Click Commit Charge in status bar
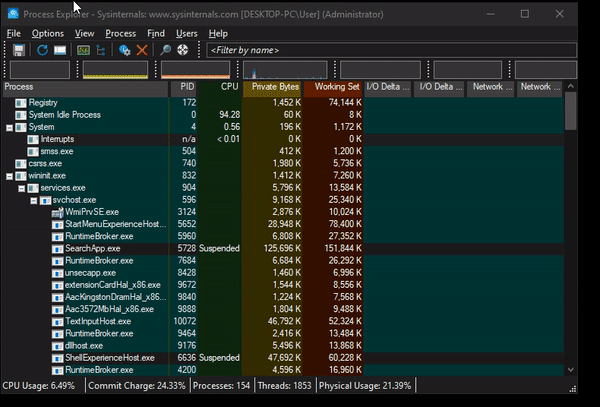The image size is (600, 407). pyautogui.click(x=137, y=386)
